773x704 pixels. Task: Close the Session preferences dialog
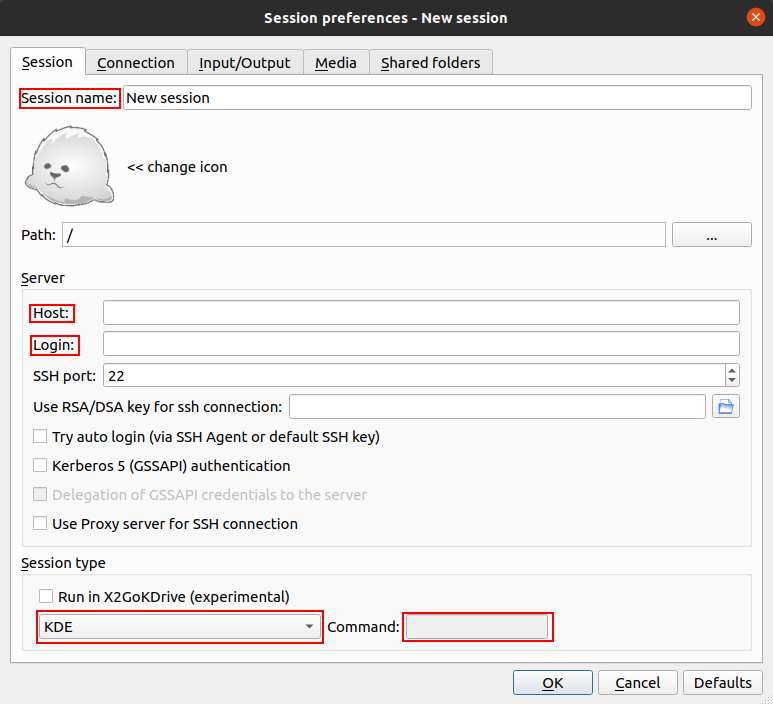[756, 18]
